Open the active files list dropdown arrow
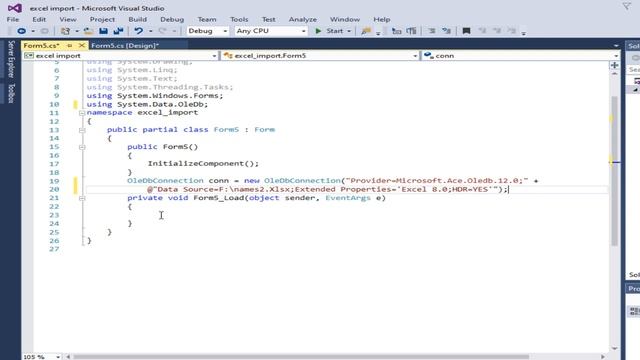The image size is (640, 360). [x=616, y=46]
